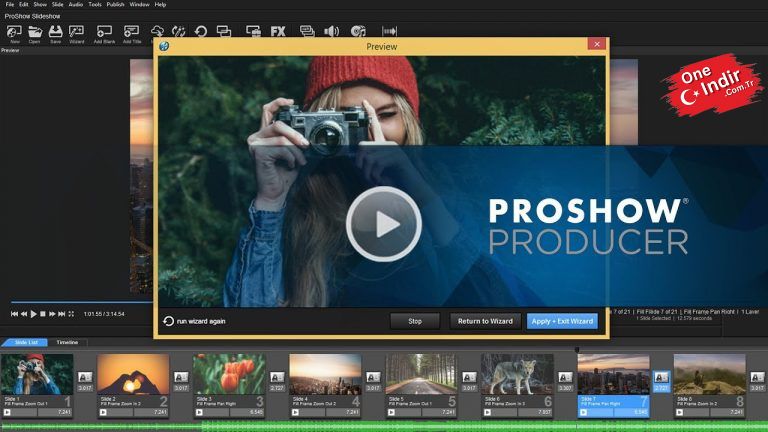The width and height of the screenshot is (768, 432).
Task: Click the green audio waveform track
Action: [384, 427]
